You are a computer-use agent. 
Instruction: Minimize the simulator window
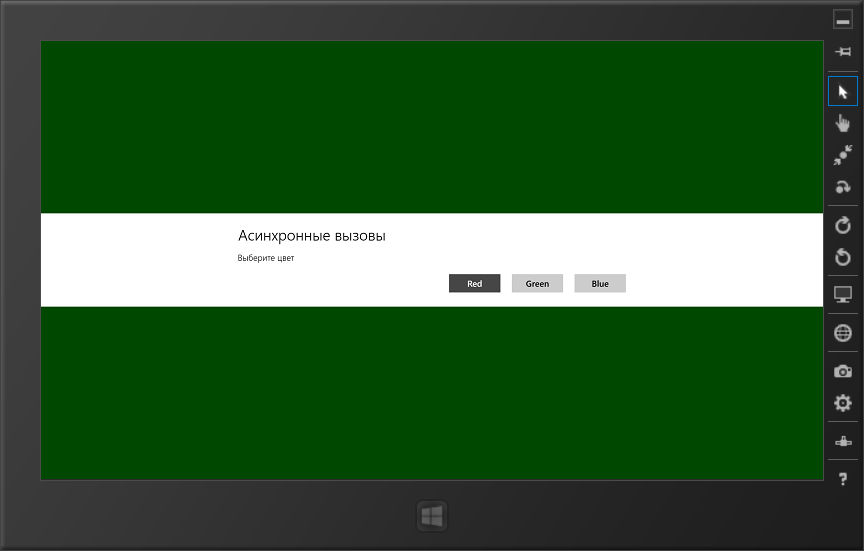point(843,19)
